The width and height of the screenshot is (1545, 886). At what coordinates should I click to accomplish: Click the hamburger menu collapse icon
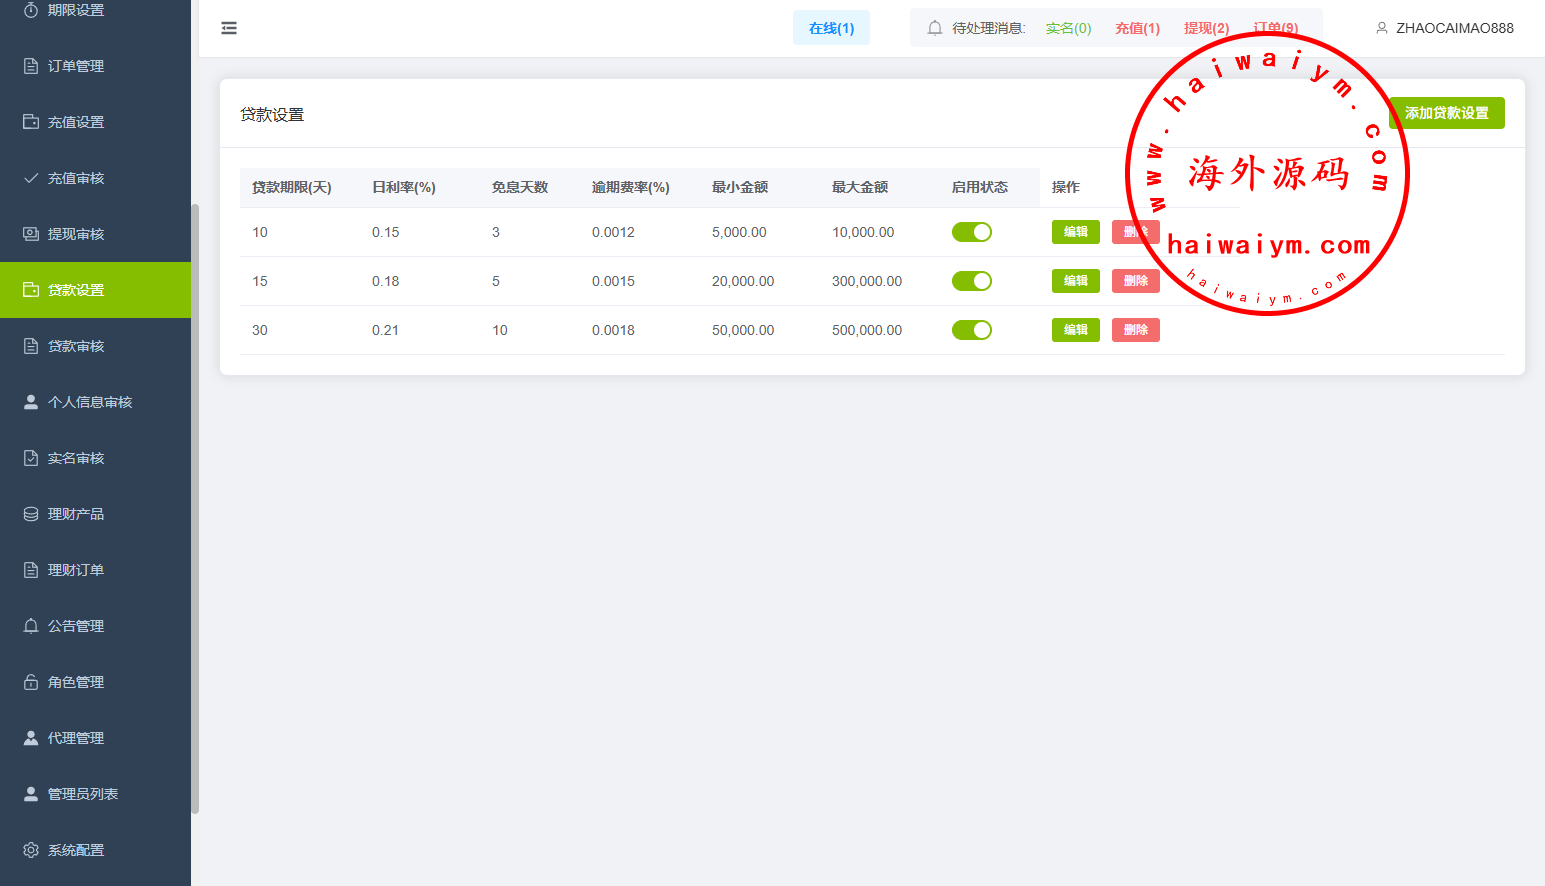[229, 28]
